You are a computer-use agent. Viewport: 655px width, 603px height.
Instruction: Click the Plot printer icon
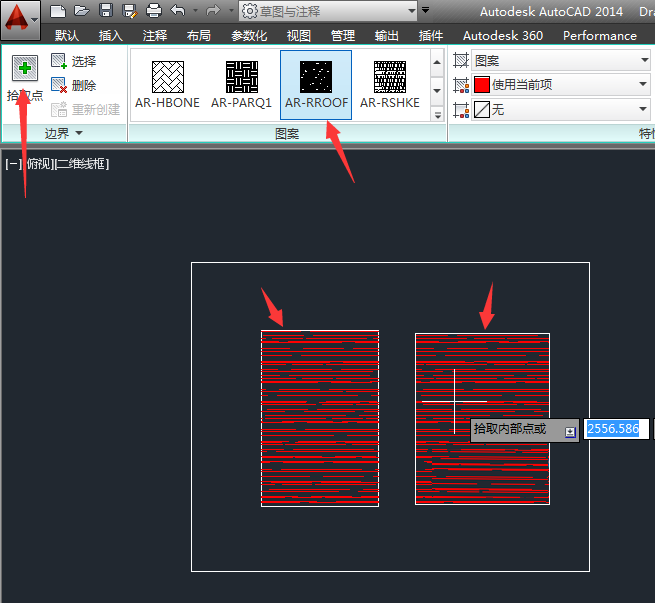[153, 11]
